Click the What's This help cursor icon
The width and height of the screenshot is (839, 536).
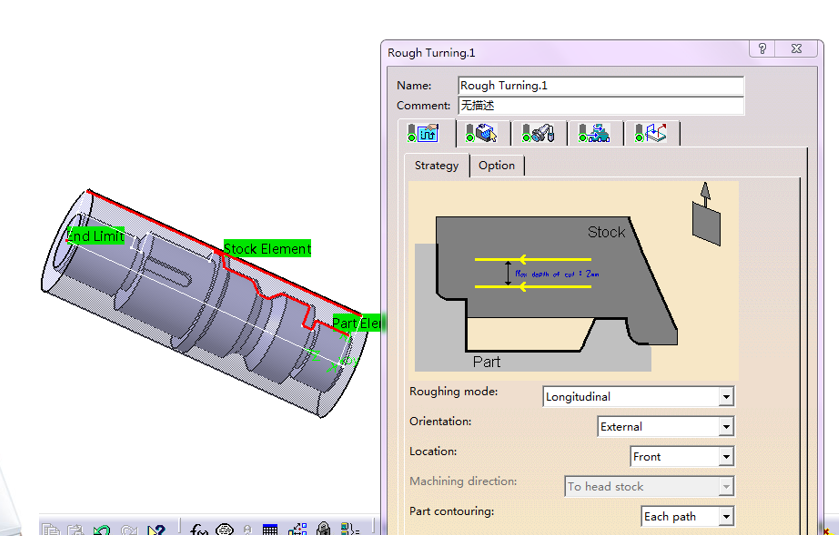[x=155, y=529]
